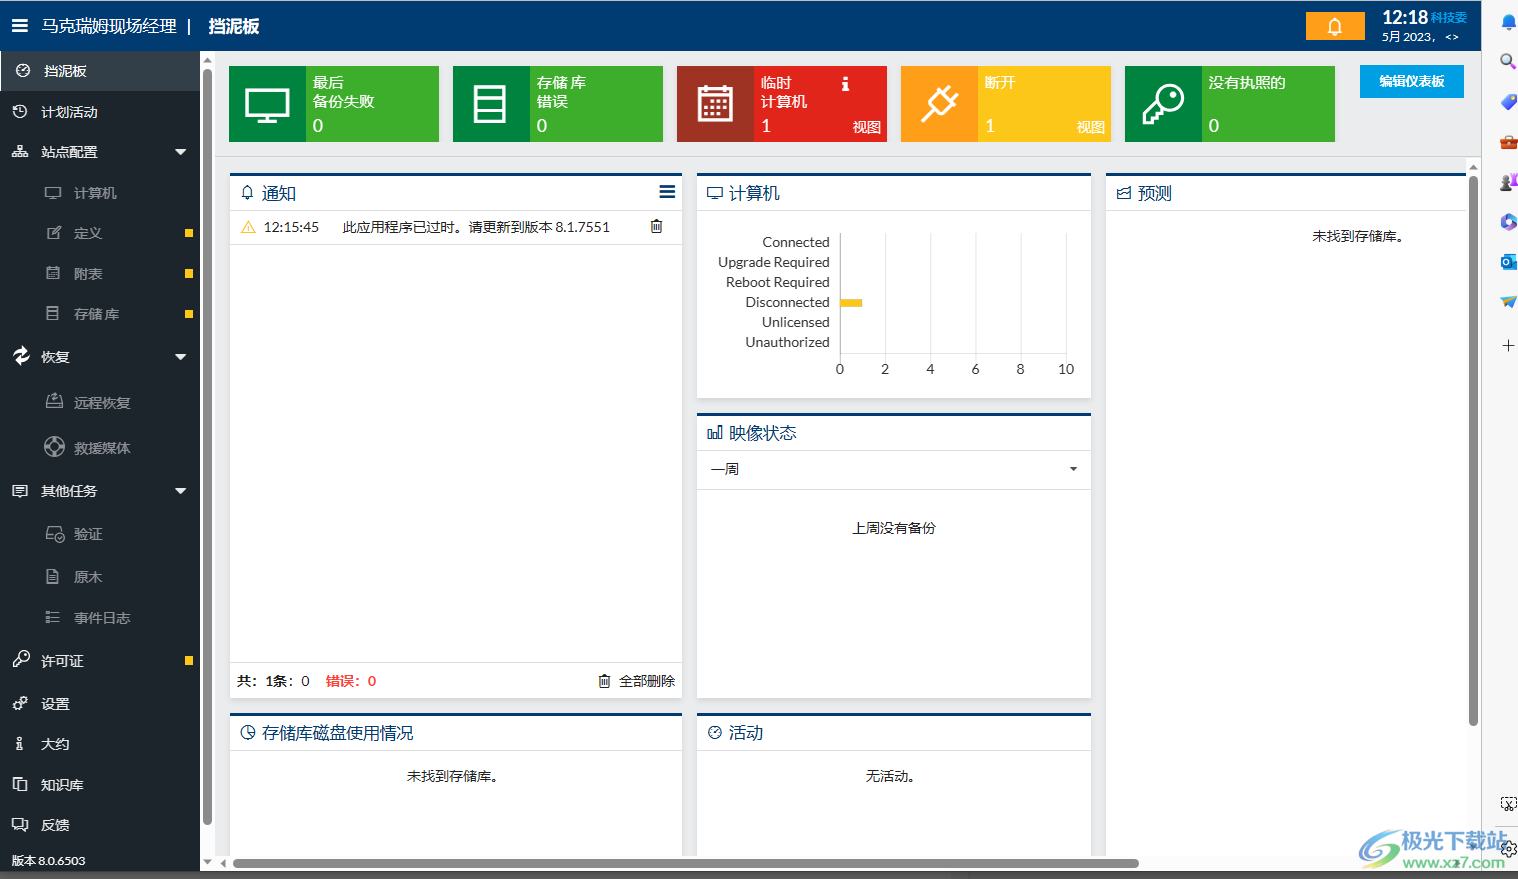
Task: Collapse the 其他任务 section arrow
Action: [181, 491]
